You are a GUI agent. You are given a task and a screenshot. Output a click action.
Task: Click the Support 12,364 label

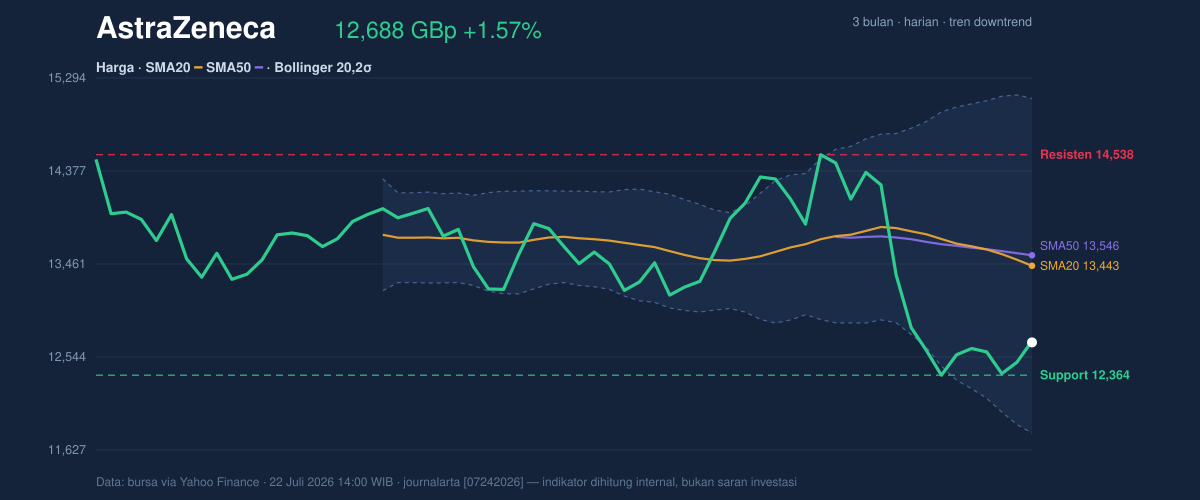tap(1084, 375)
